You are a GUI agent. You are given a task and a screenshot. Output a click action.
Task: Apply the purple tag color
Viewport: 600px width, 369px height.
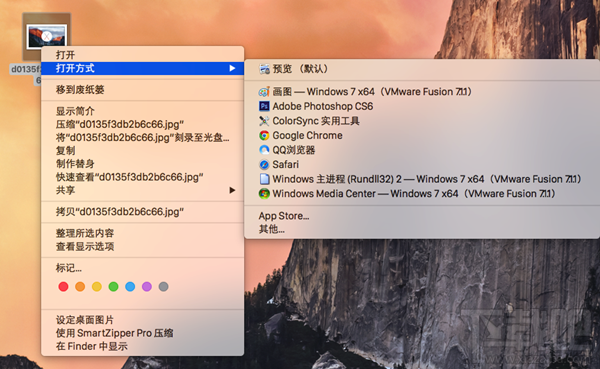pyautogui.click(x=147, y=286)
